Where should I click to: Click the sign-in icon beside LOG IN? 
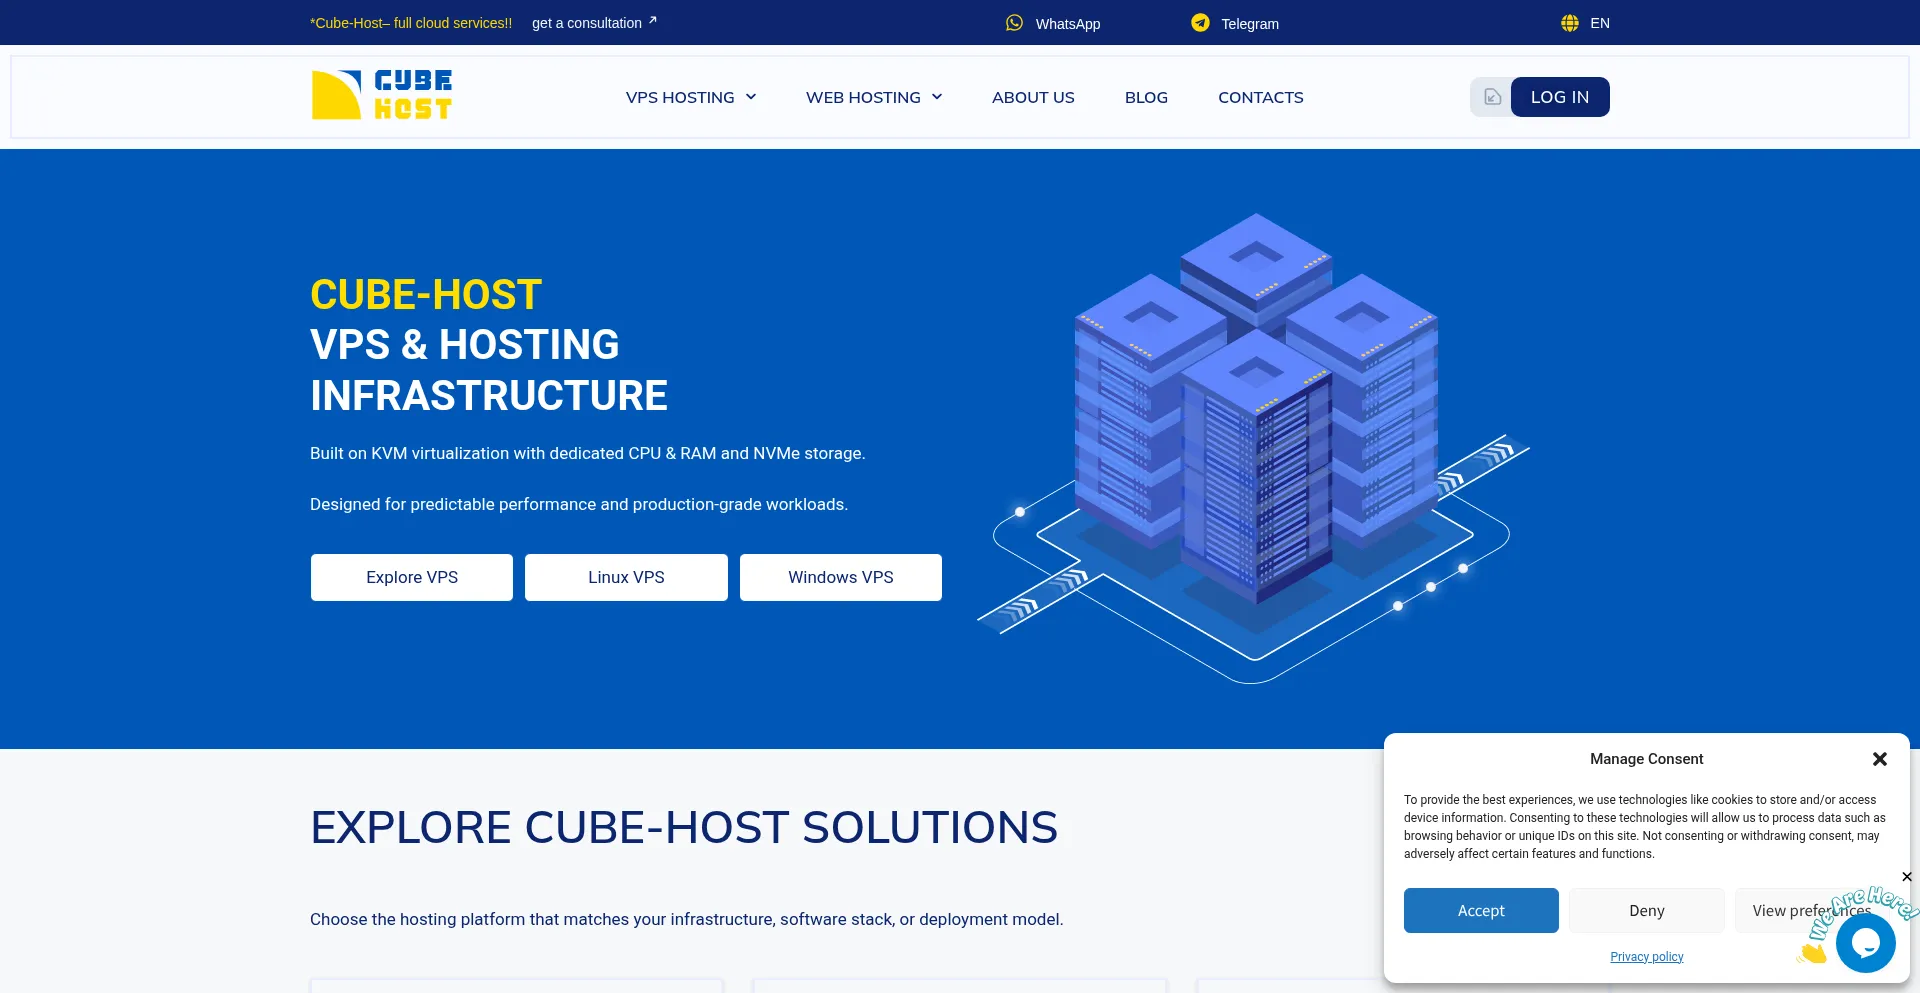point(1492,97)
